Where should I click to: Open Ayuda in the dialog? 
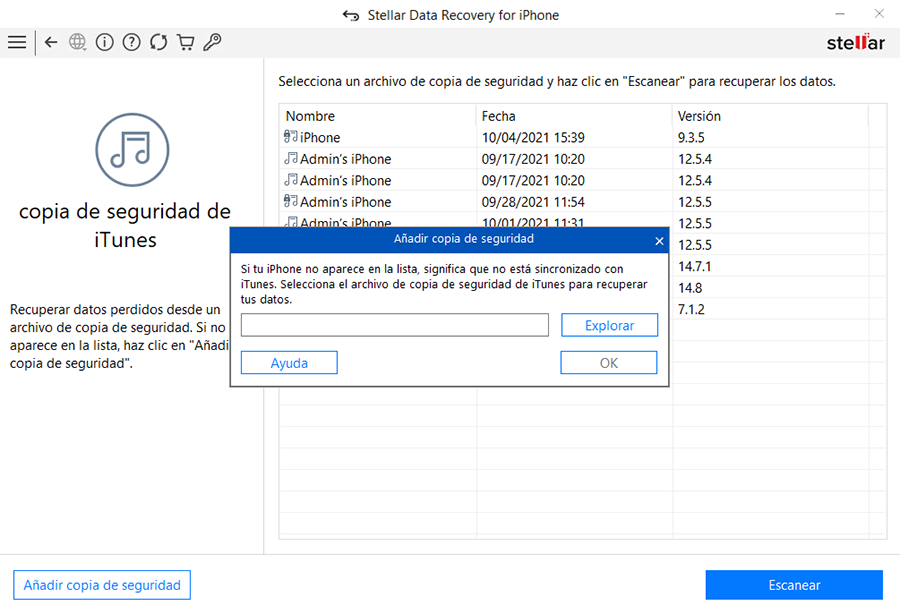click(x=289, y=363)
